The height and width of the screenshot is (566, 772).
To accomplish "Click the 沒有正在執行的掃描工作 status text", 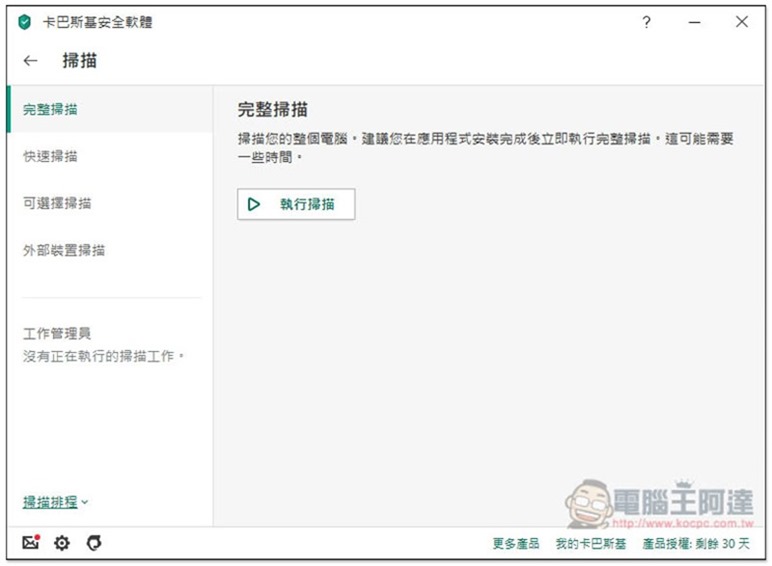I will click(x=103, y=355).
